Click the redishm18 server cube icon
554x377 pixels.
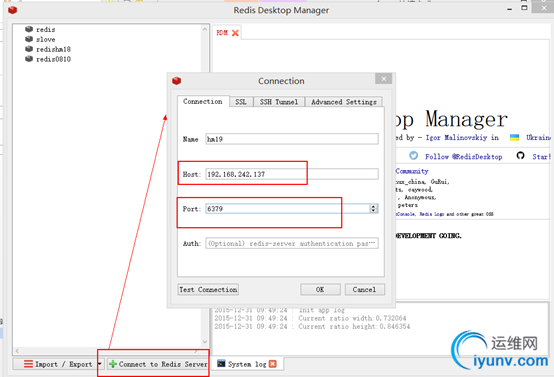click(29, 49)
